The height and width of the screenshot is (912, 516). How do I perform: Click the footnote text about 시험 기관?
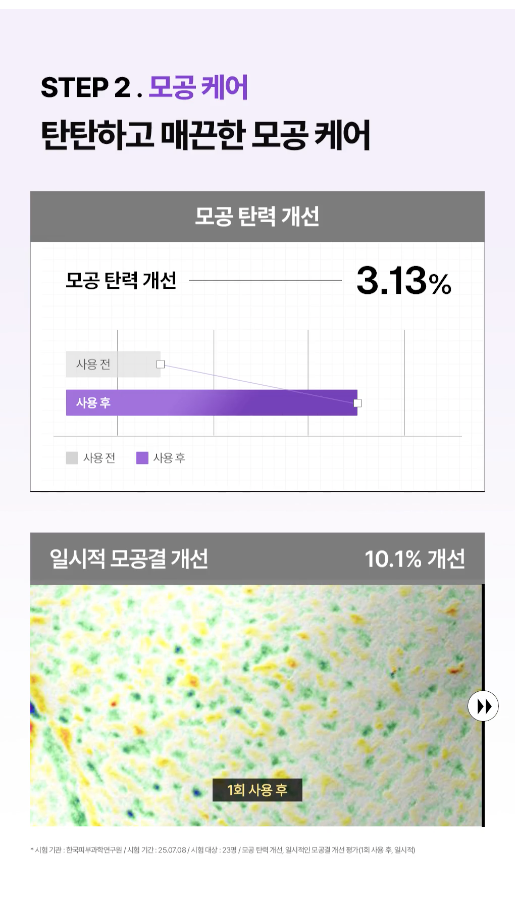[x=223, y=850]
